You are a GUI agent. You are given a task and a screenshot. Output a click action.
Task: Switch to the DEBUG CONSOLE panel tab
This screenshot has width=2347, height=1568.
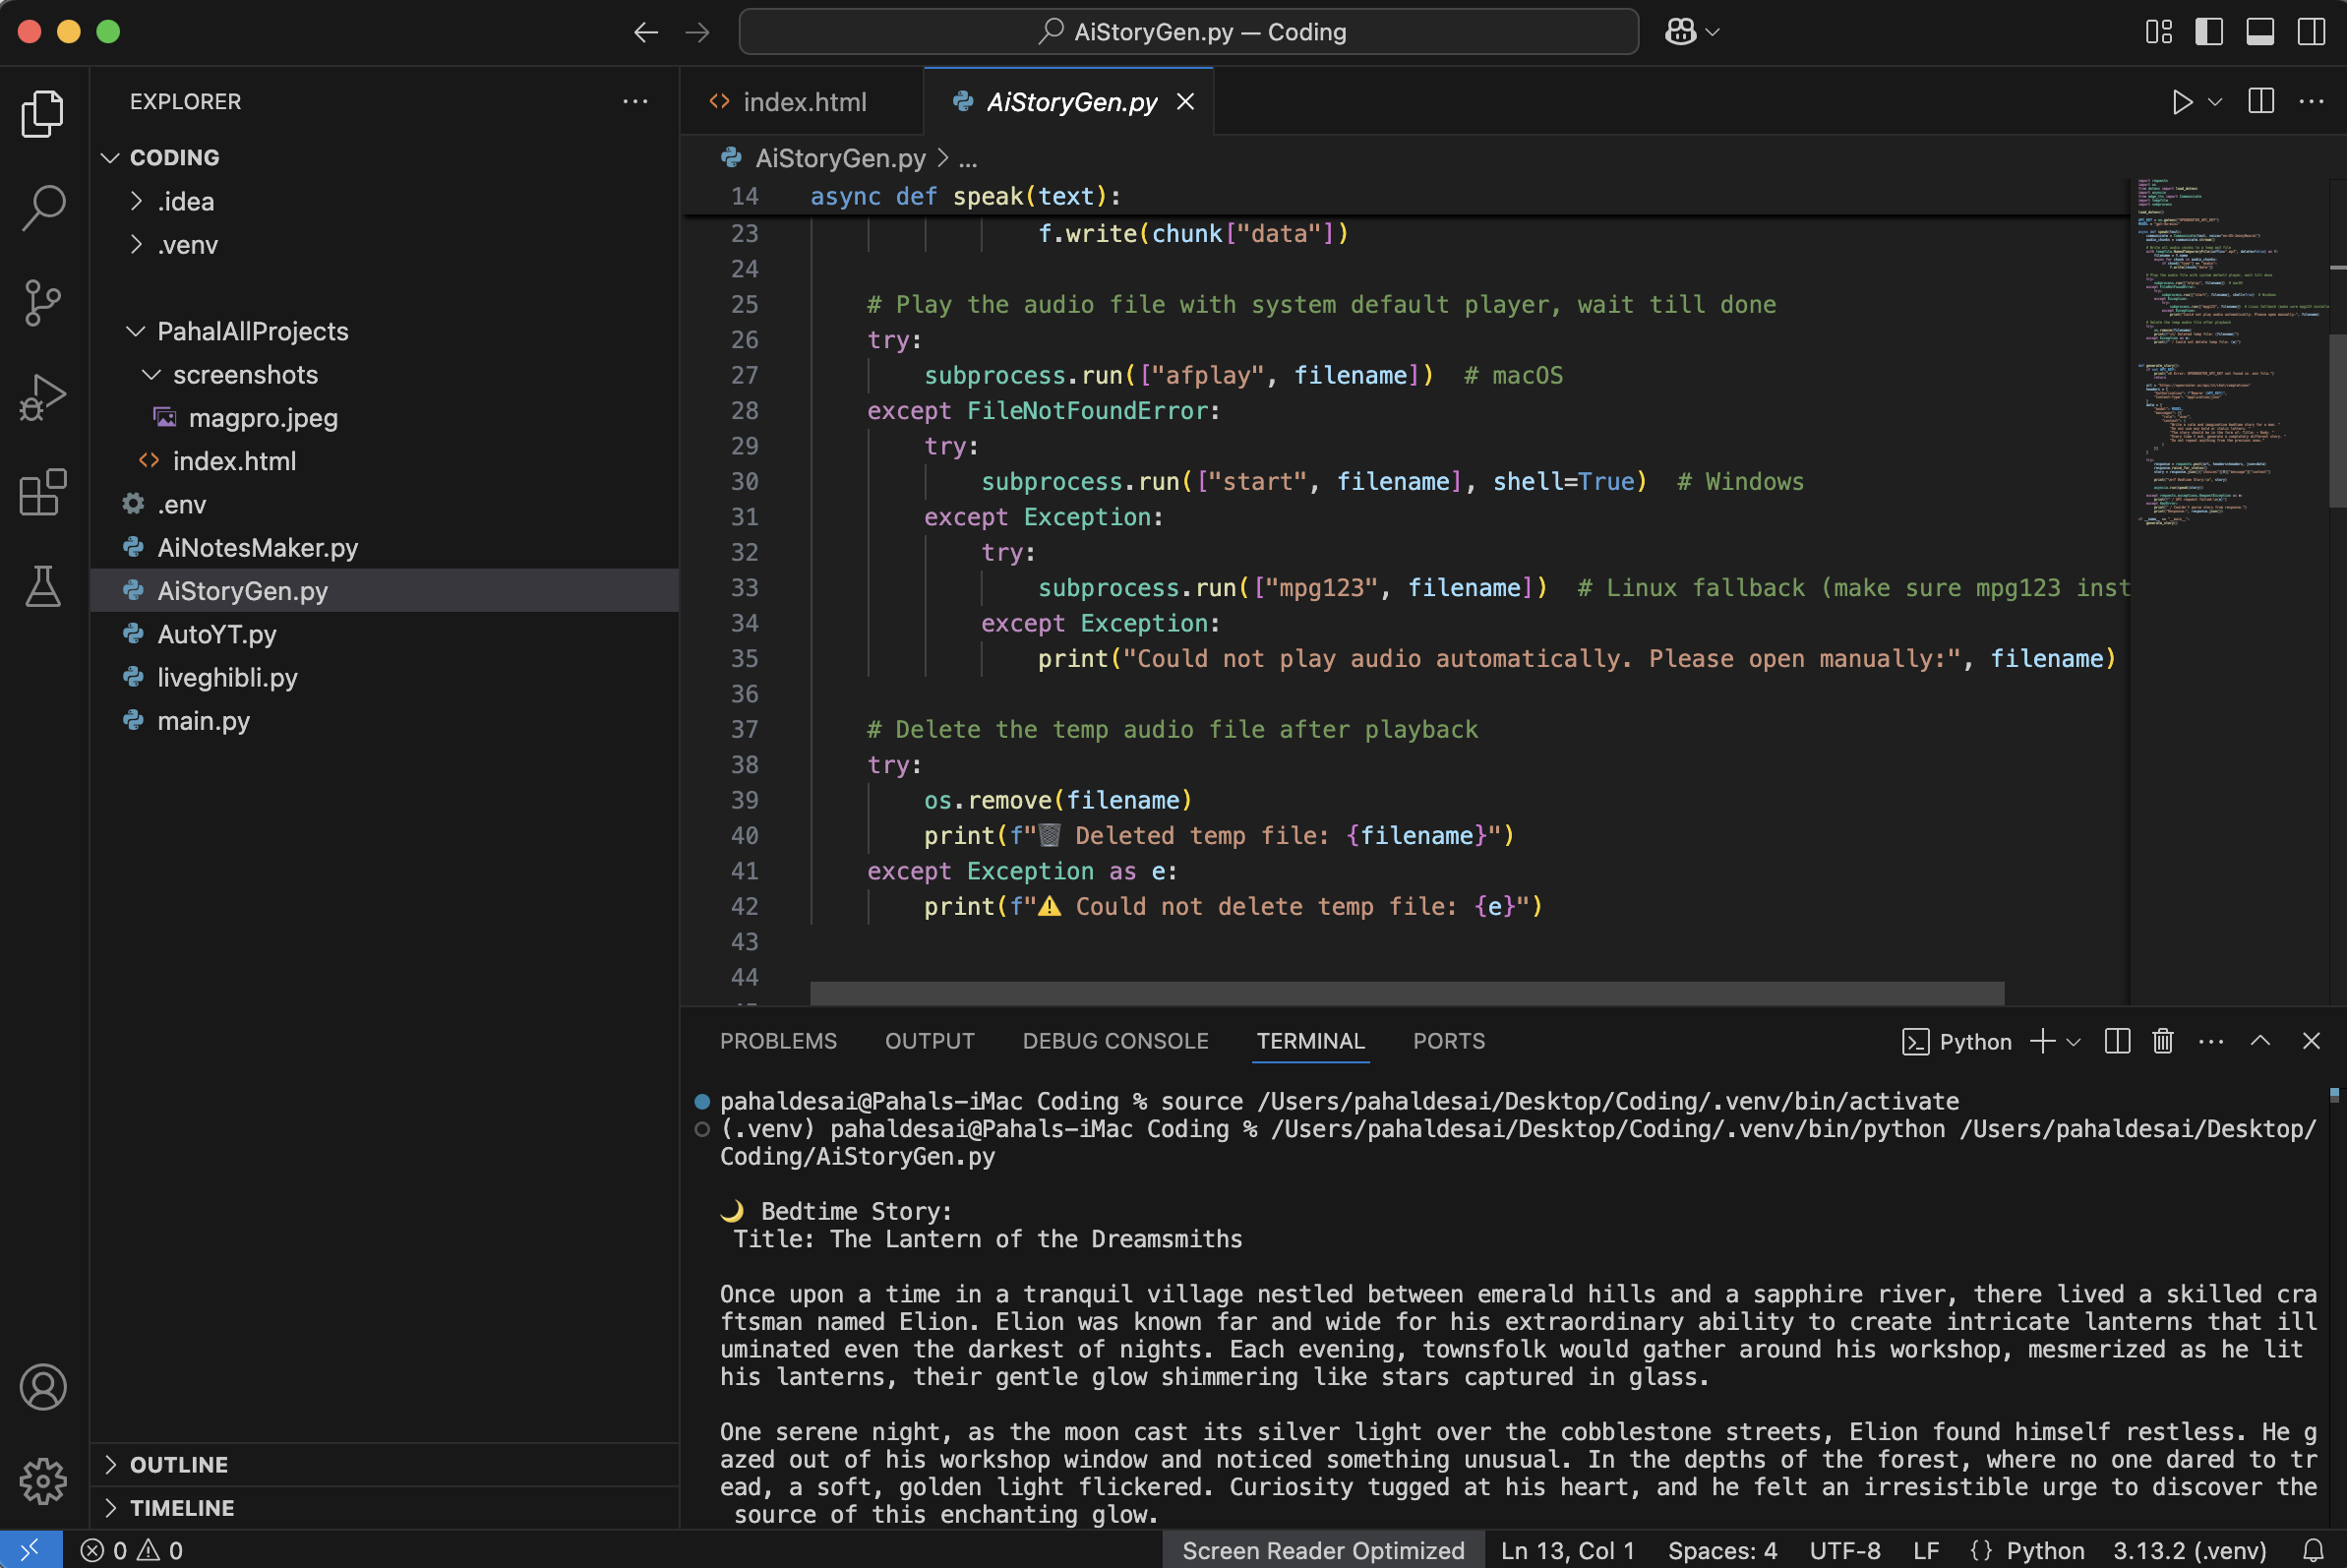[1115, 1041]
